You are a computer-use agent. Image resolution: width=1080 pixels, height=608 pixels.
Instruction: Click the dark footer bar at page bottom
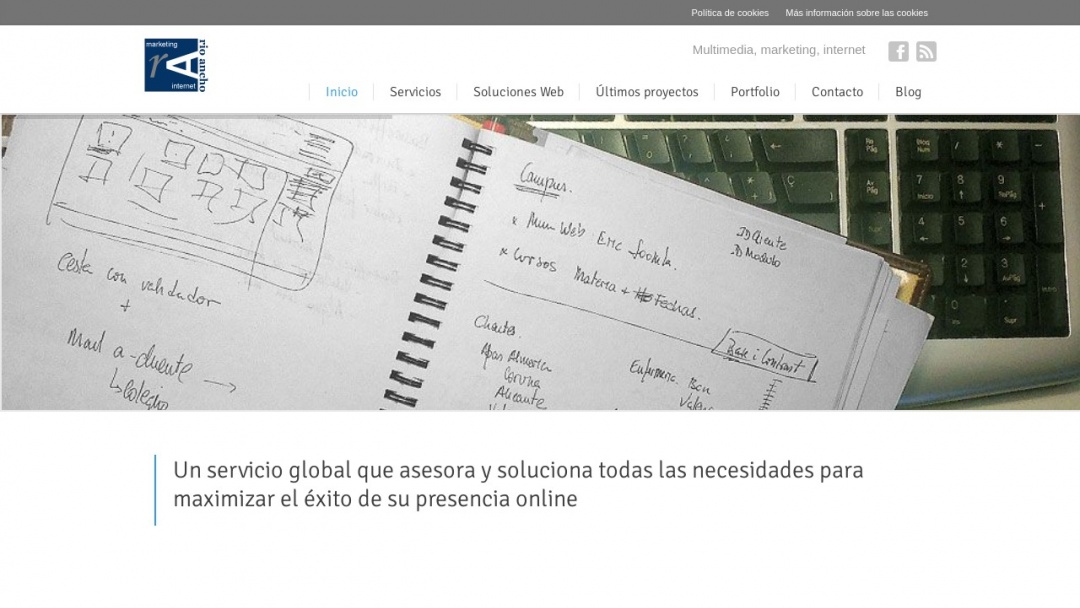(x=540, y=602)
